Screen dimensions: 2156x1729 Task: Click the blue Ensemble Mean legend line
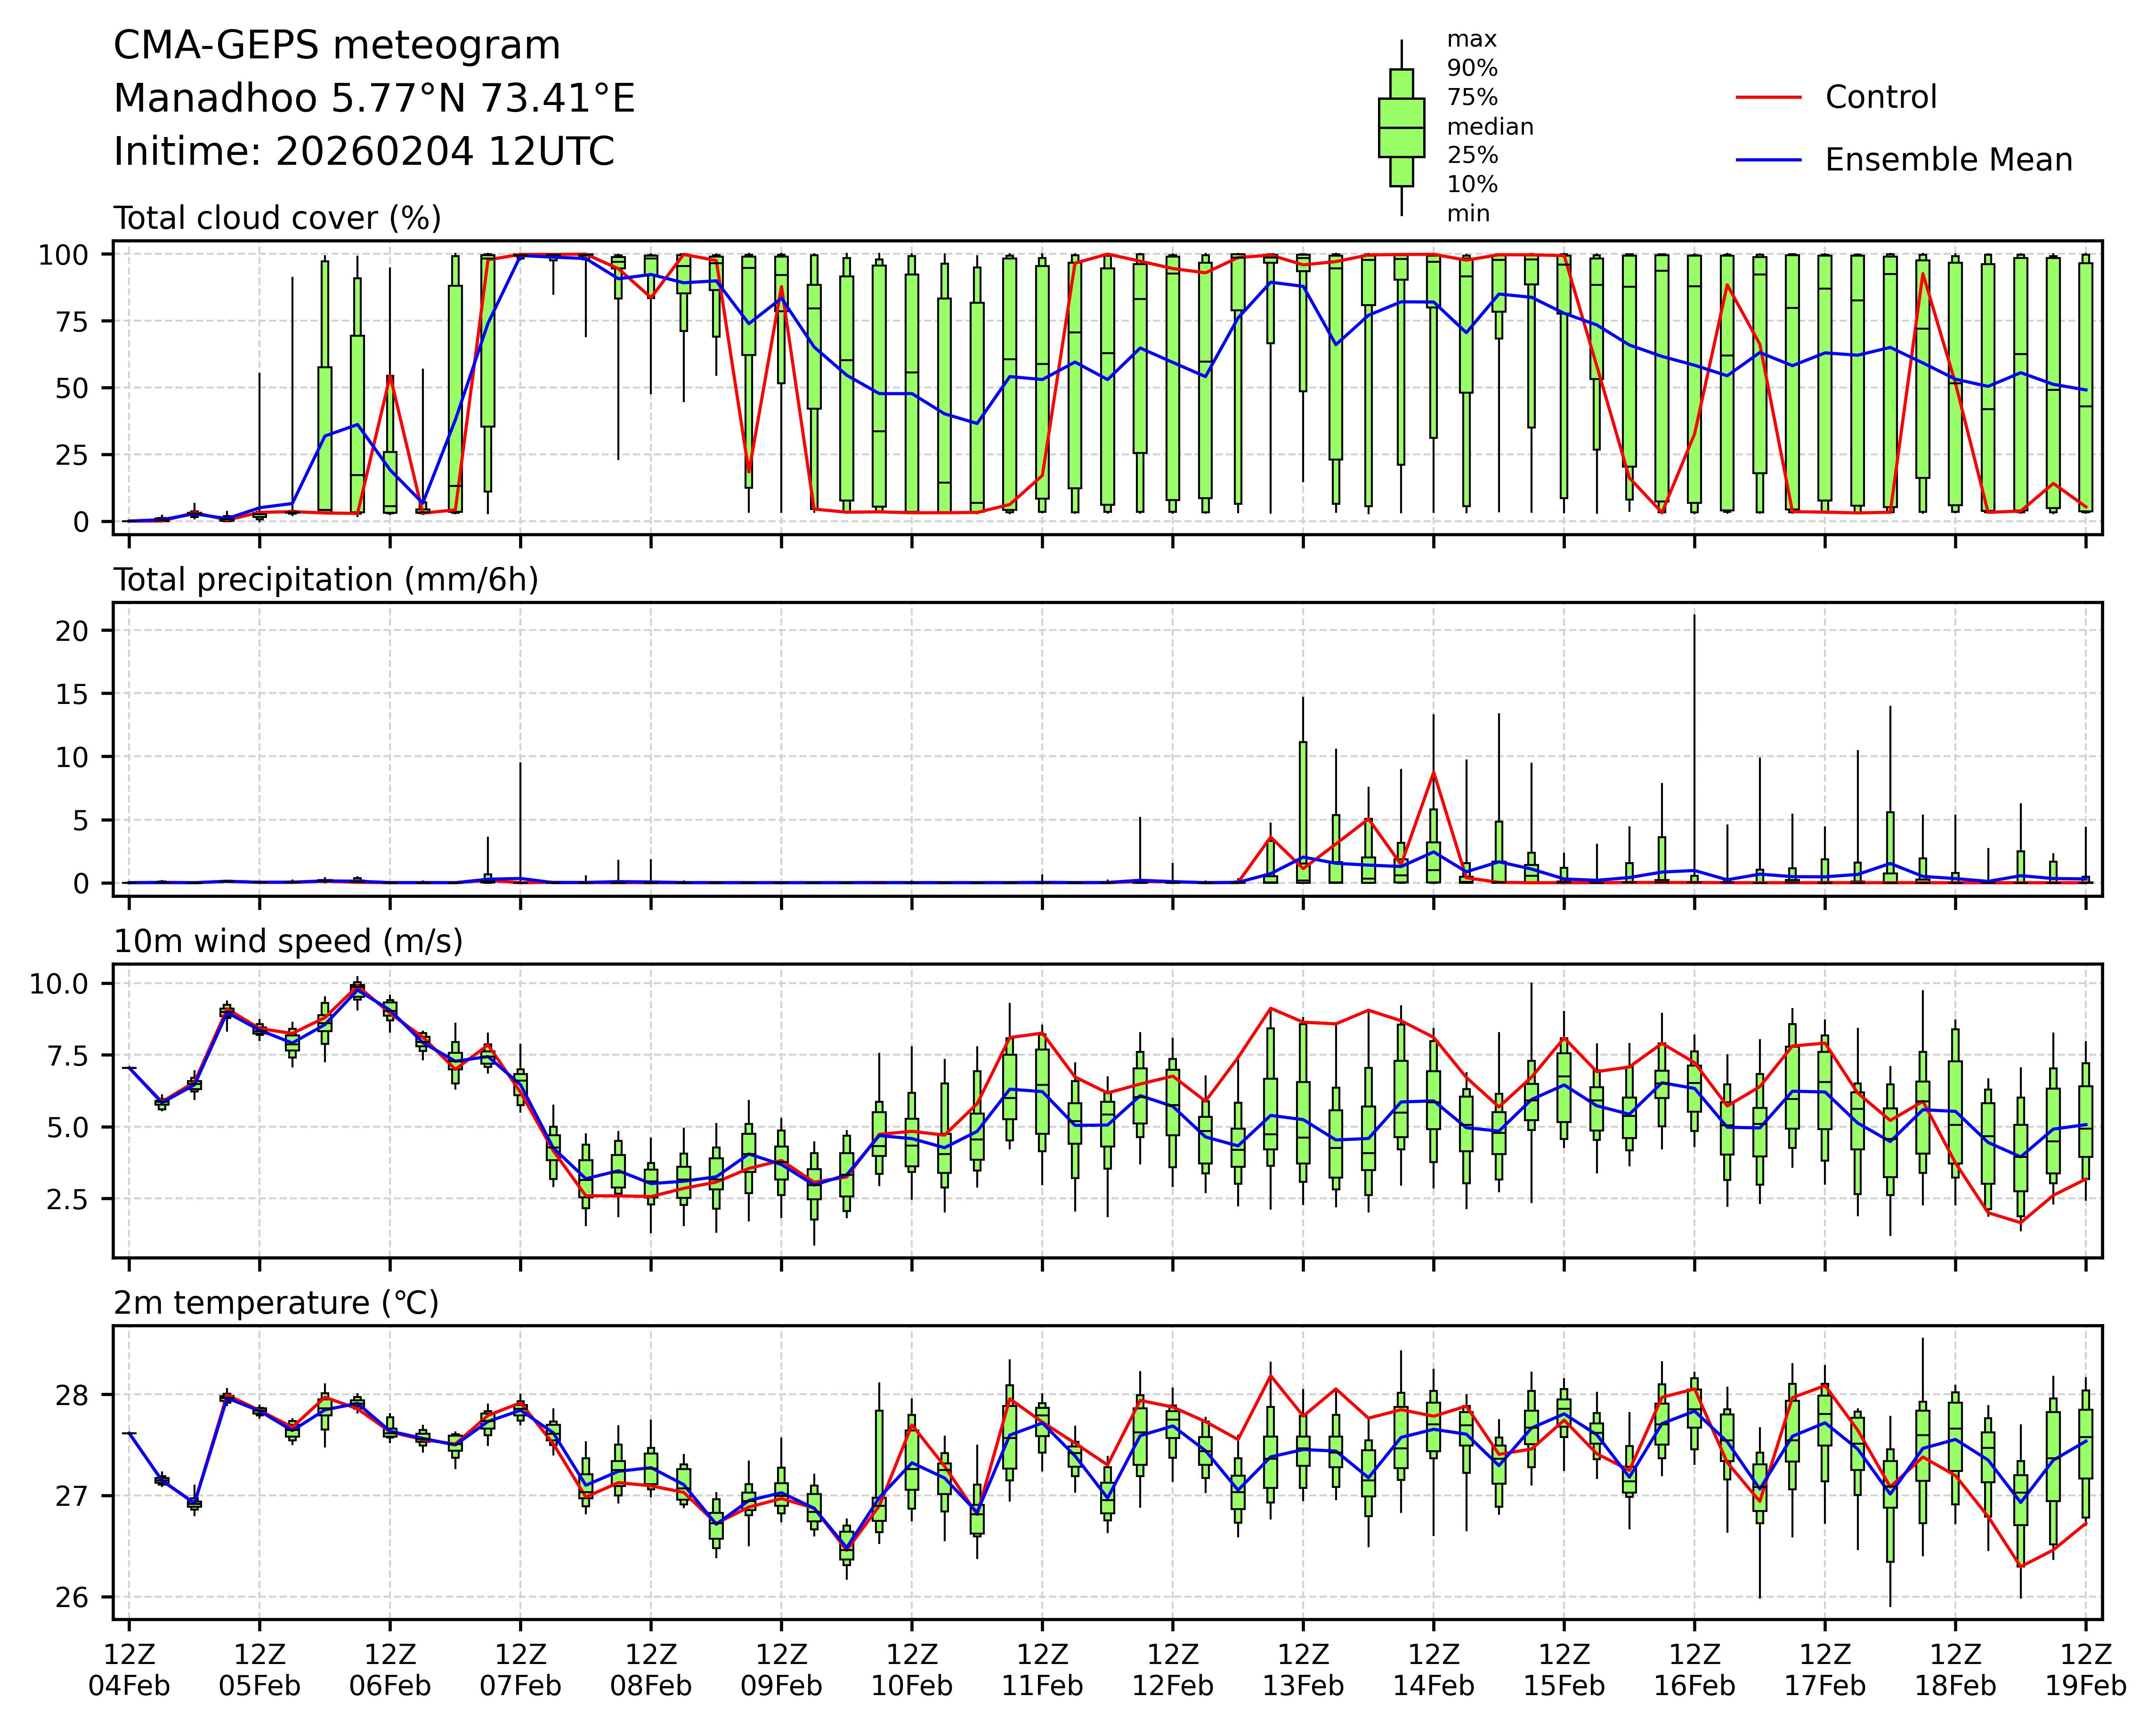click(x=1768, y=160)
